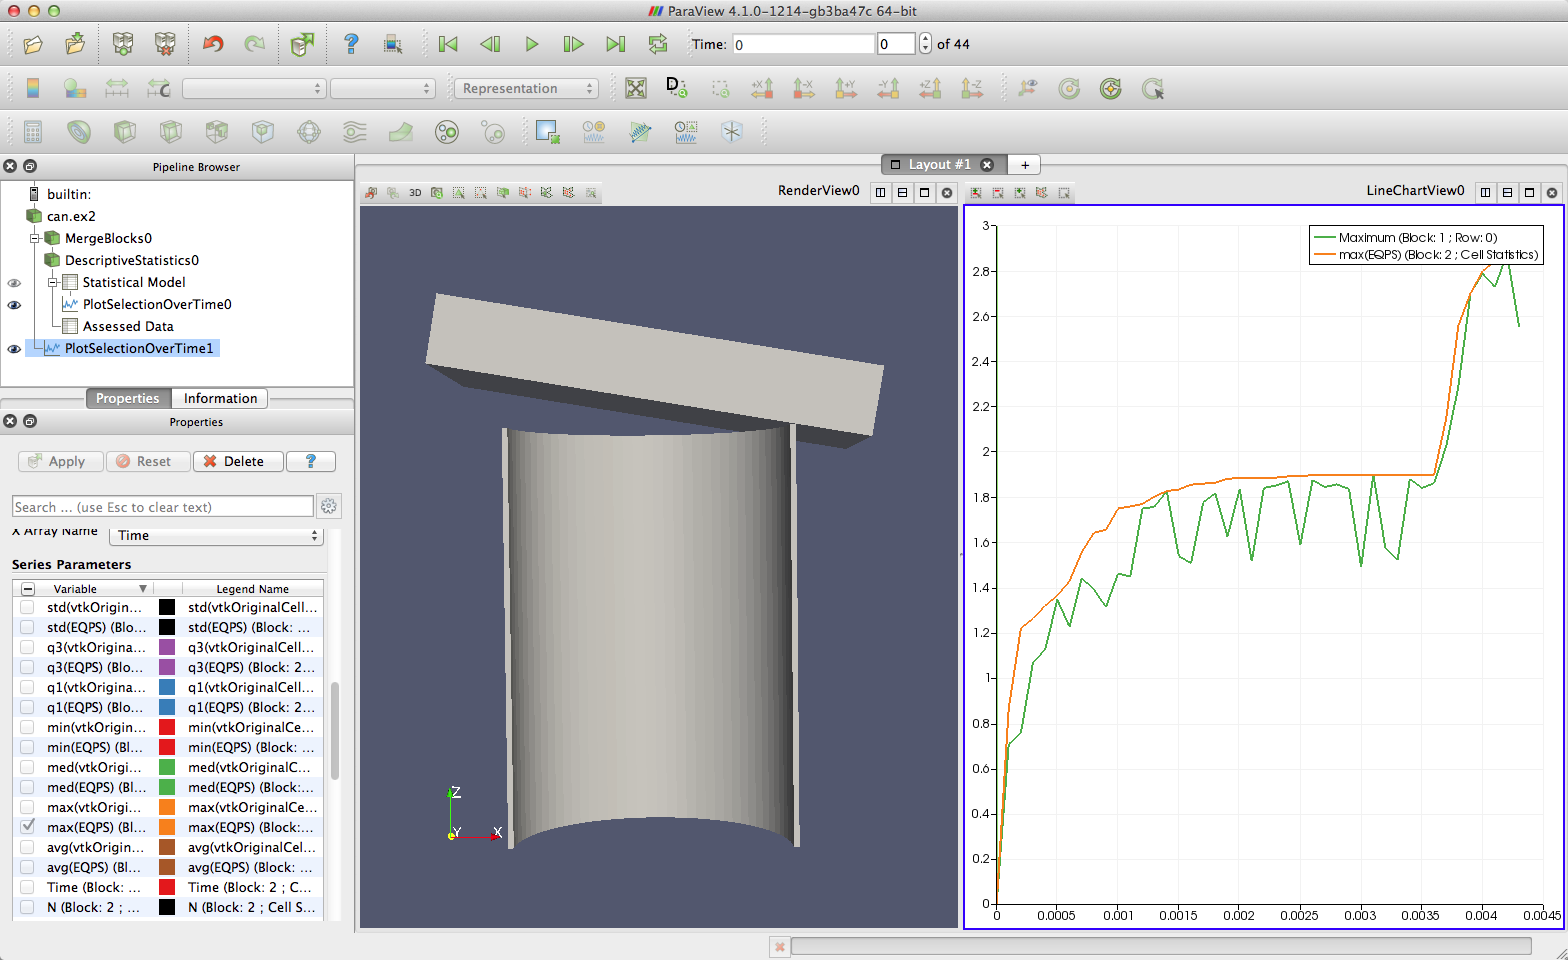Viewport: 1568px width, 960px height.
Task: Jump to the last frame
Action: point(615,44)
